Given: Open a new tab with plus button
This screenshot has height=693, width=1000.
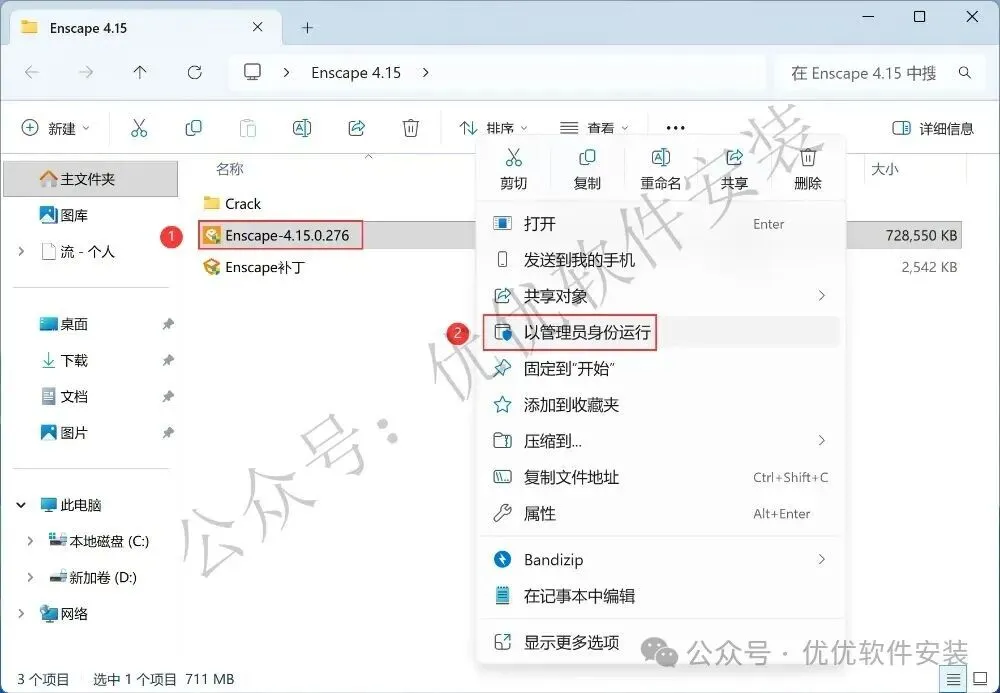Looking at the screenshot, I should click(307, 27).
